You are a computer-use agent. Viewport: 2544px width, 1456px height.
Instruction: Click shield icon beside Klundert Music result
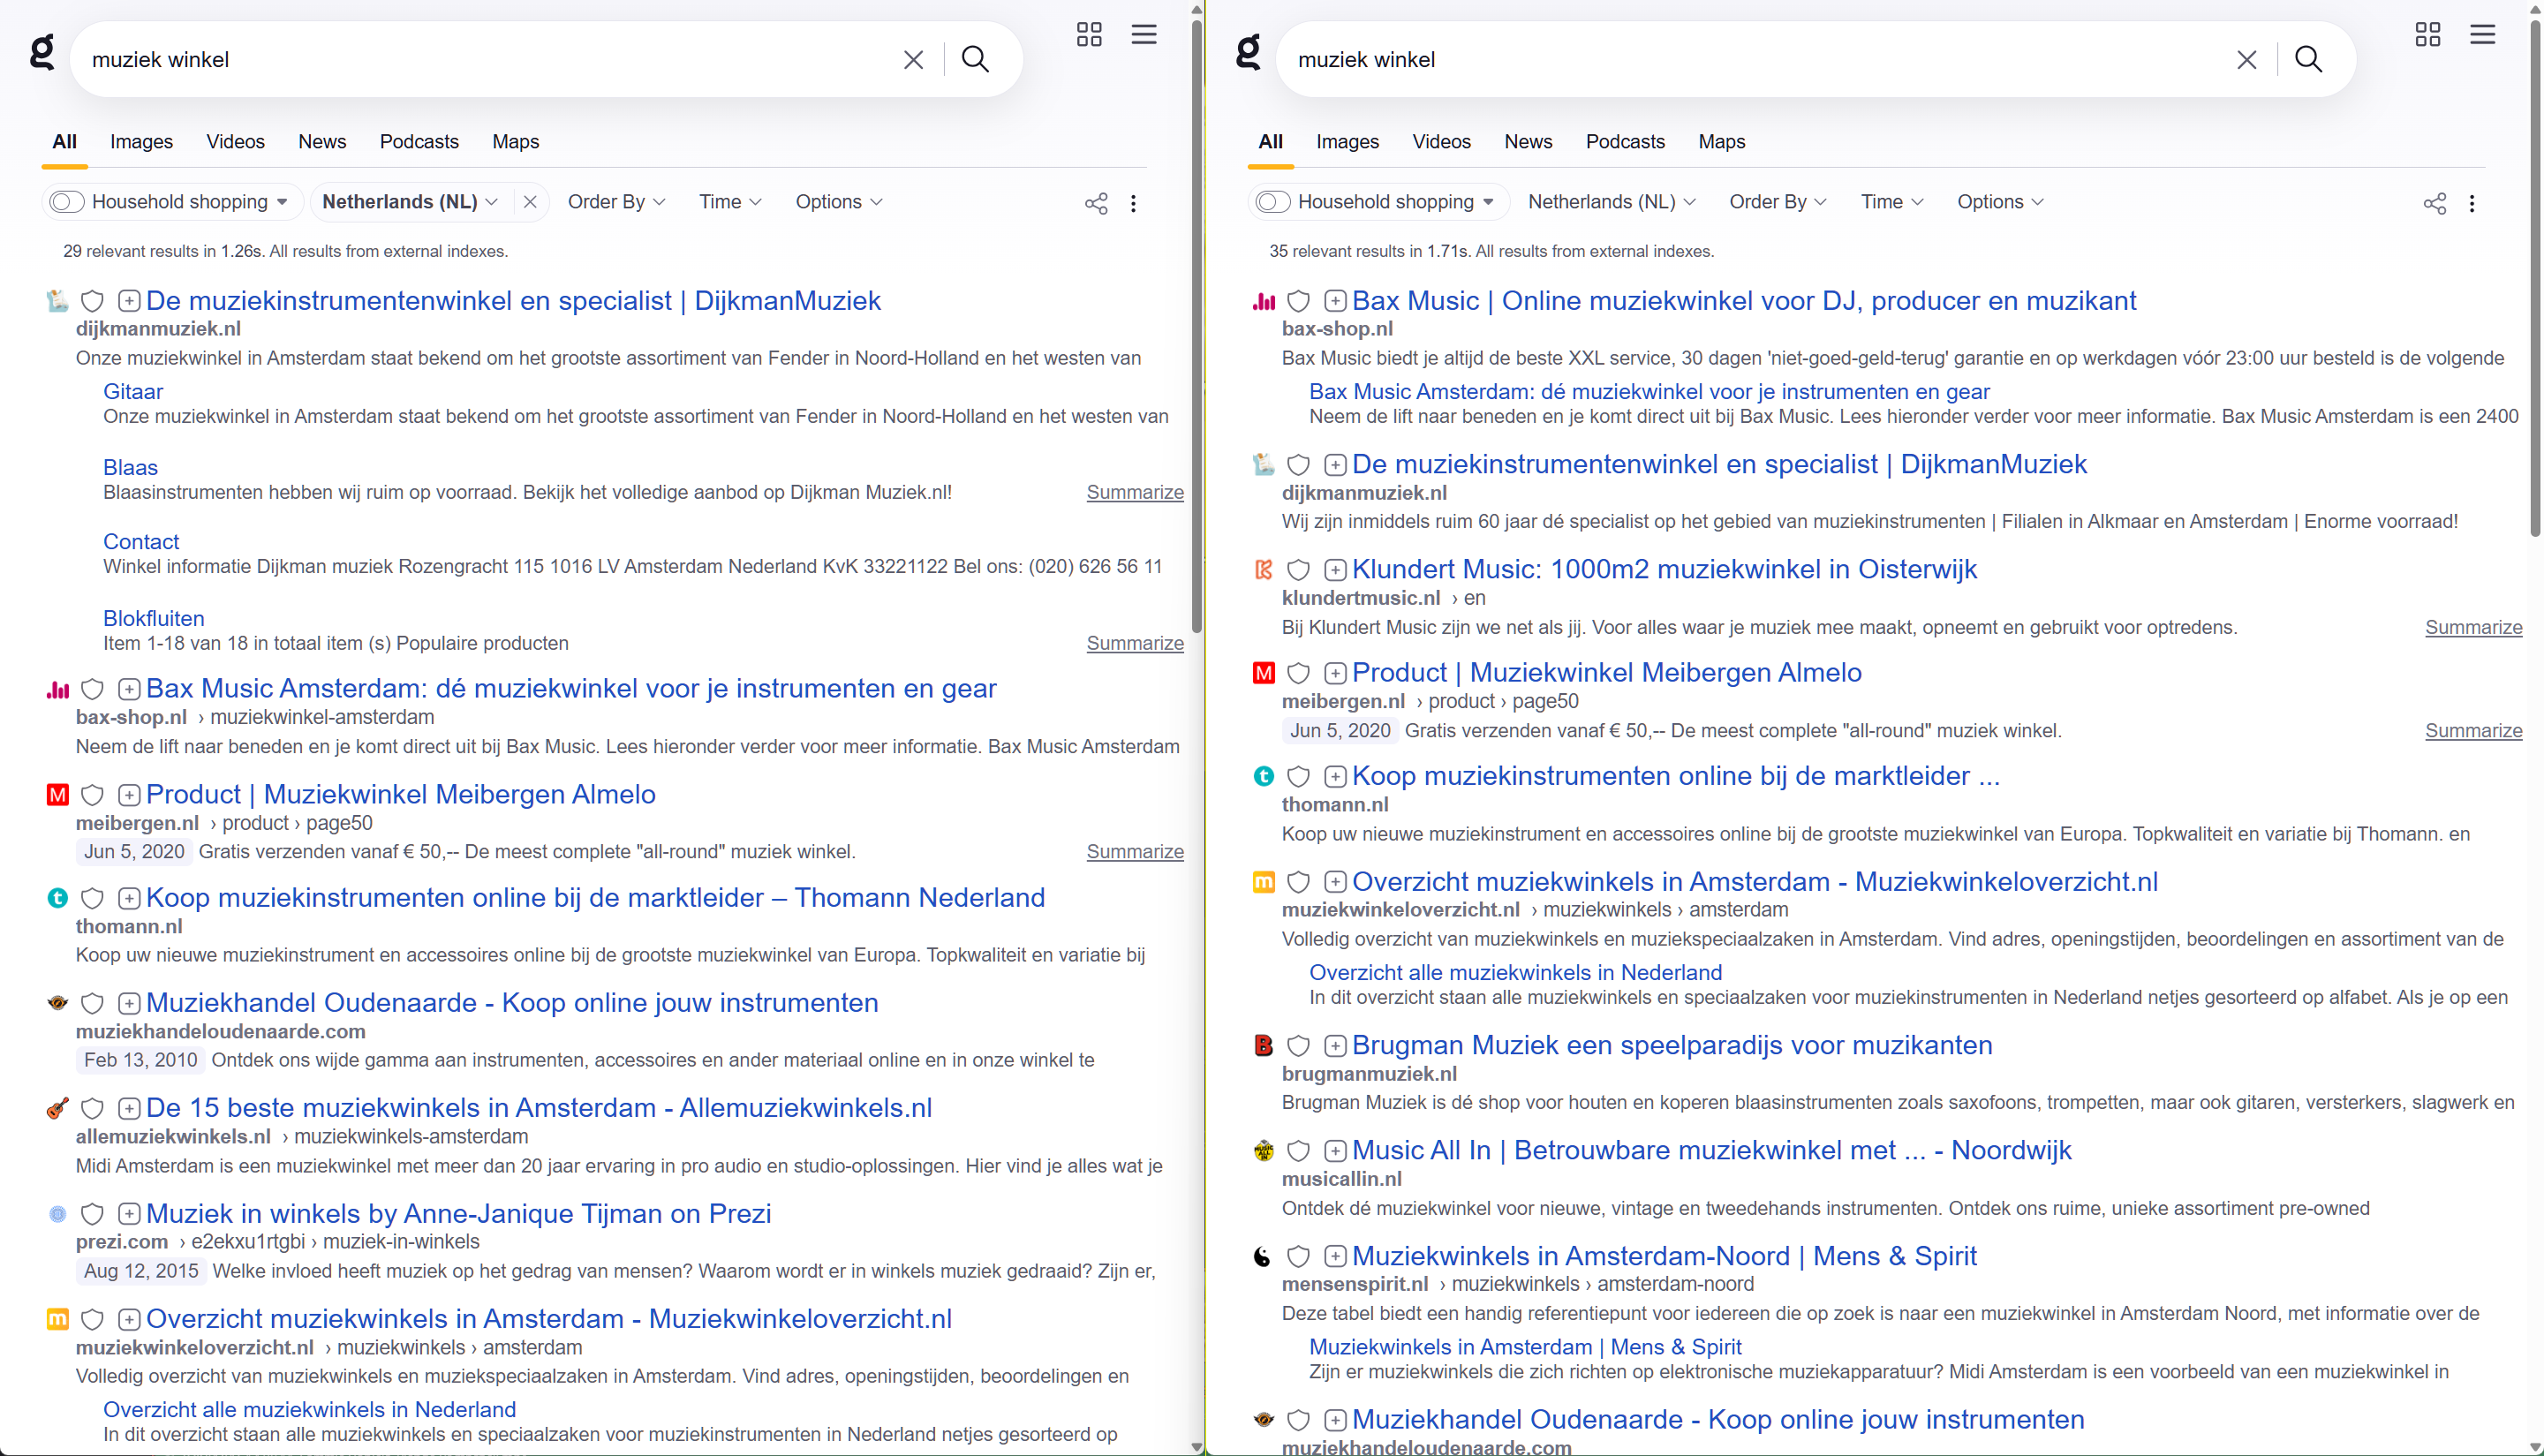coord(1298,570)
